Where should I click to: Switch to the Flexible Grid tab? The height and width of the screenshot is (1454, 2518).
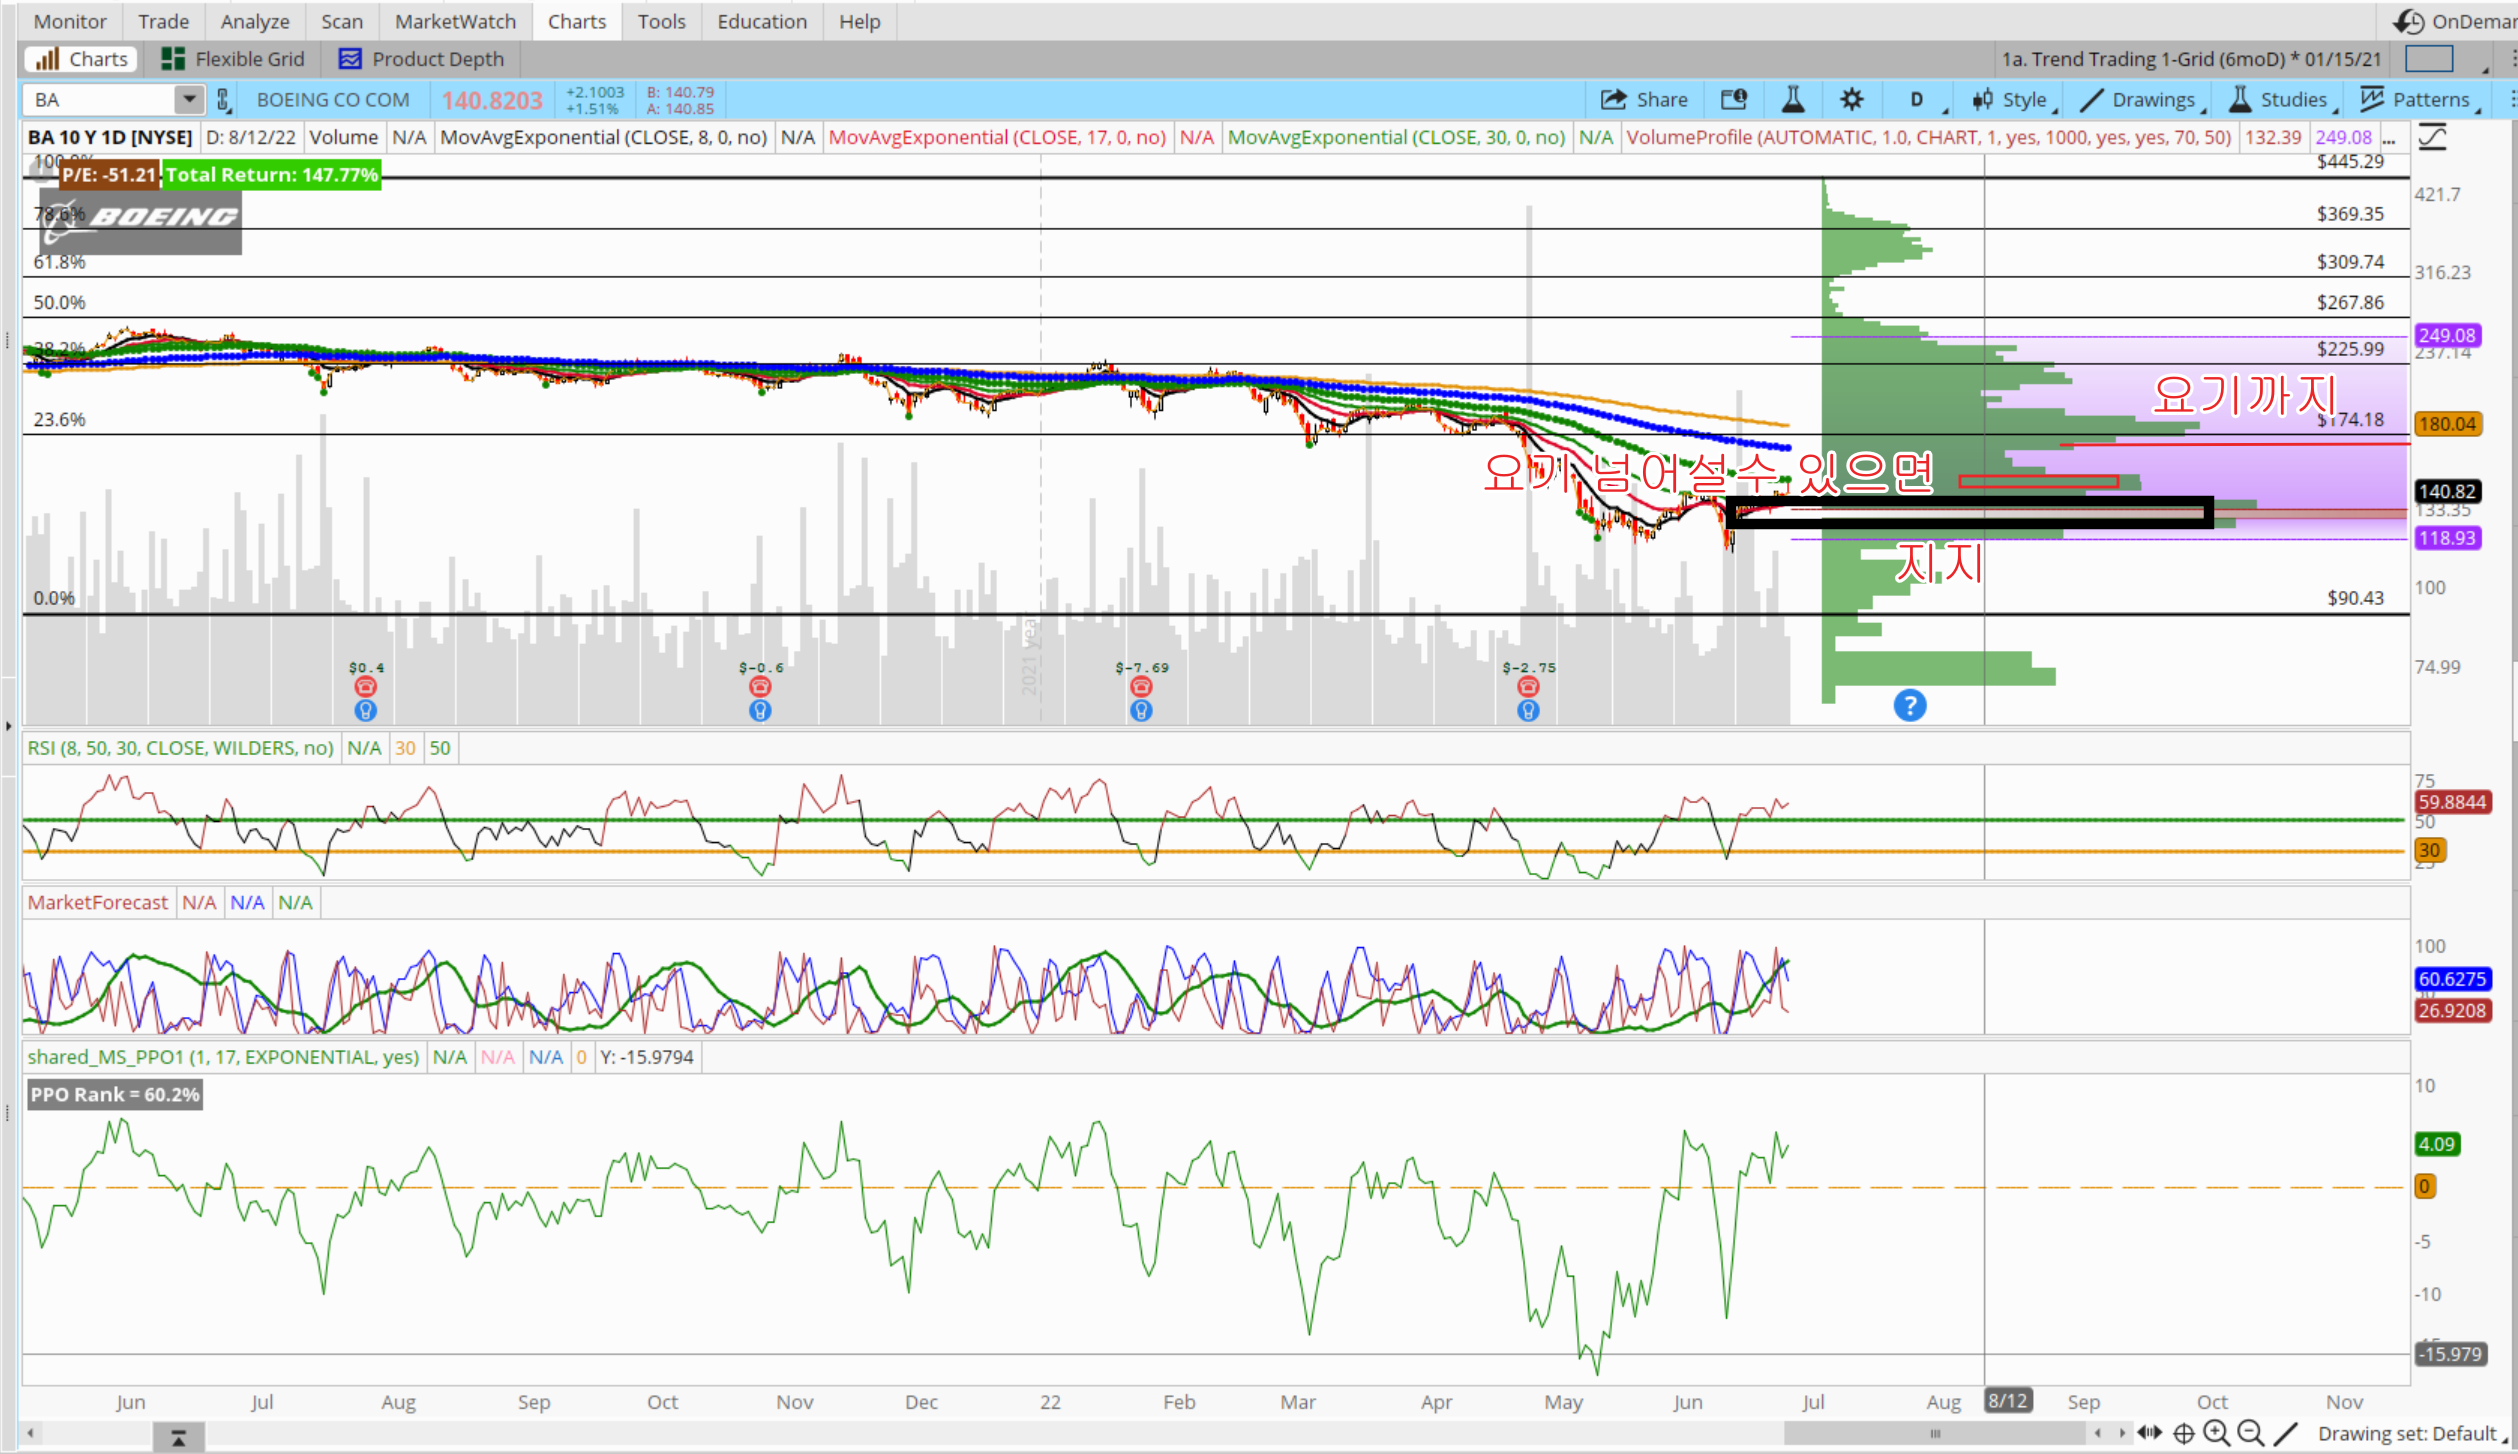[x=233, y=59]
